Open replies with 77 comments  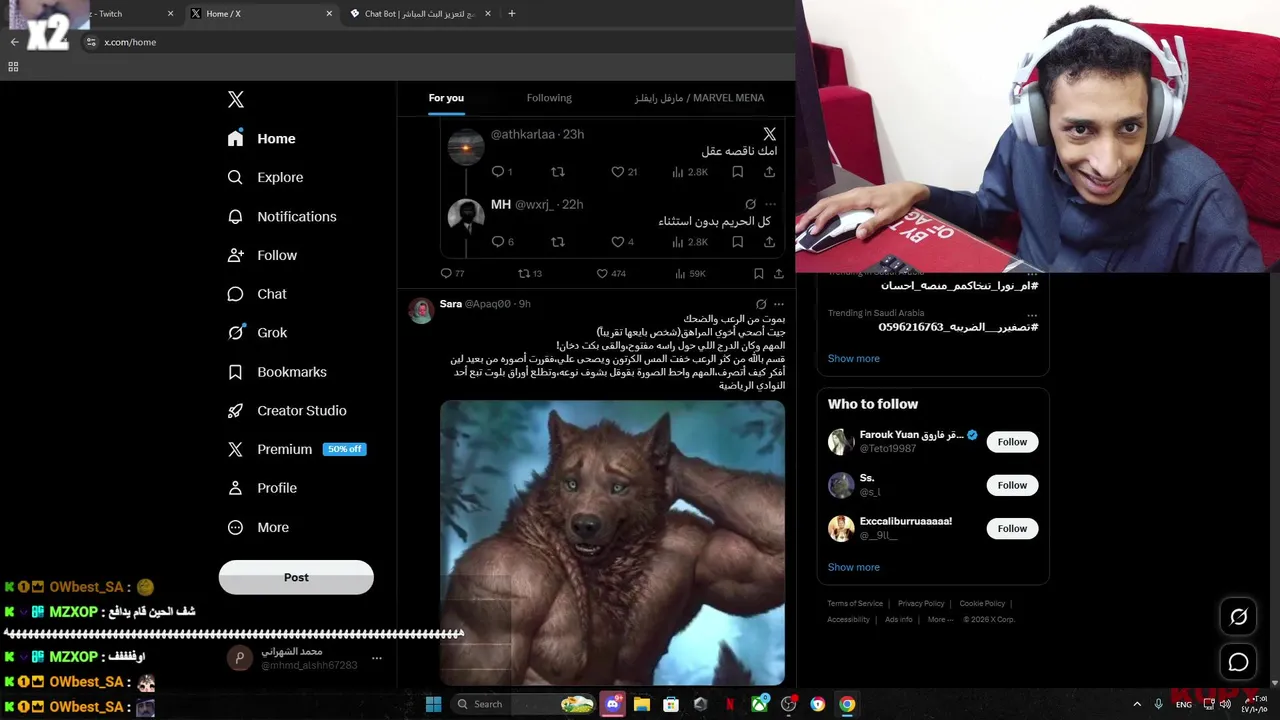(x=452, y=273)
